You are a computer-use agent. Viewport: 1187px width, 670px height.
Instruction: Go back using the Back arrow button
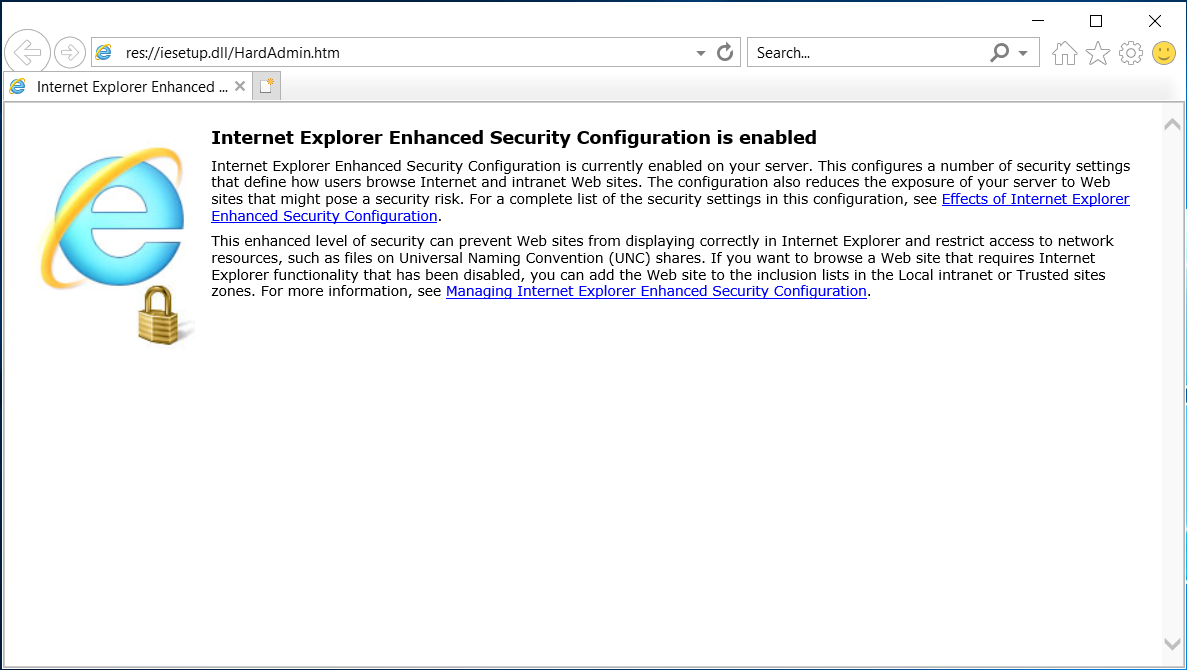point(27,52)
